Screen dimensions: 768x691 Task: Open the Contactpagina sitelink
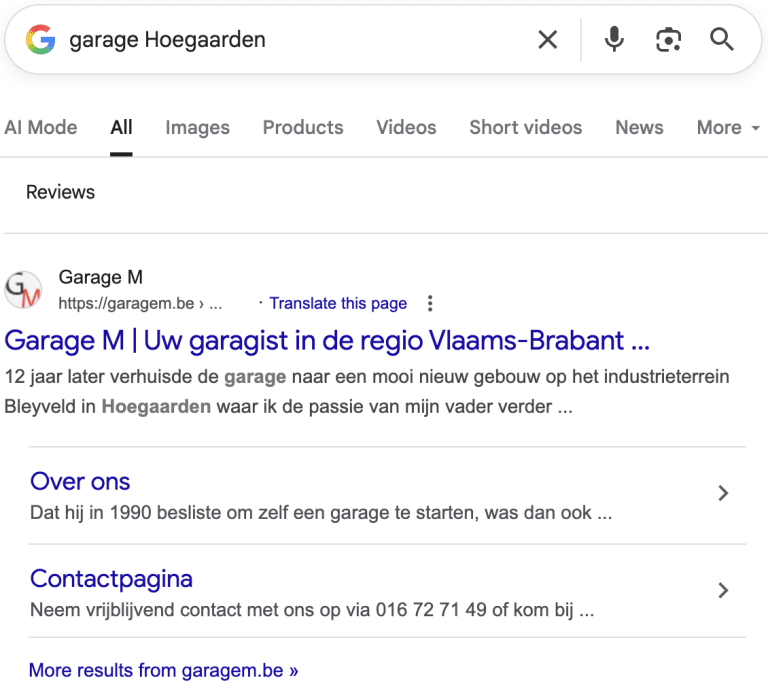click(111, 579)
